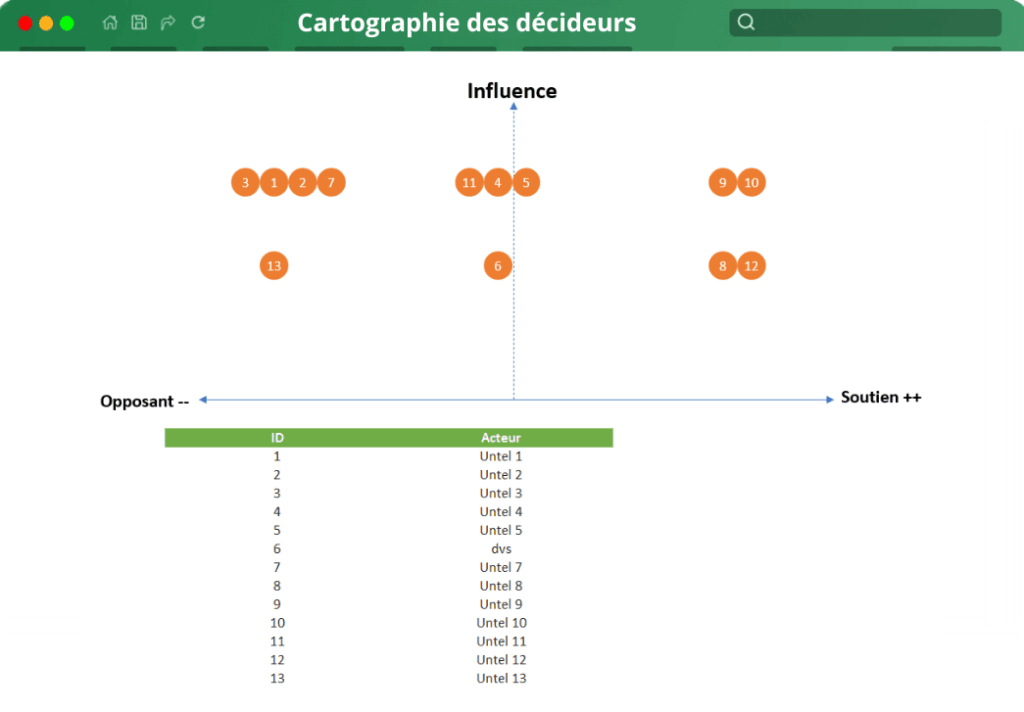Select orange bubble numbered 2
The width and height of the screenshot is (1024, 712).
pos(302,183)
